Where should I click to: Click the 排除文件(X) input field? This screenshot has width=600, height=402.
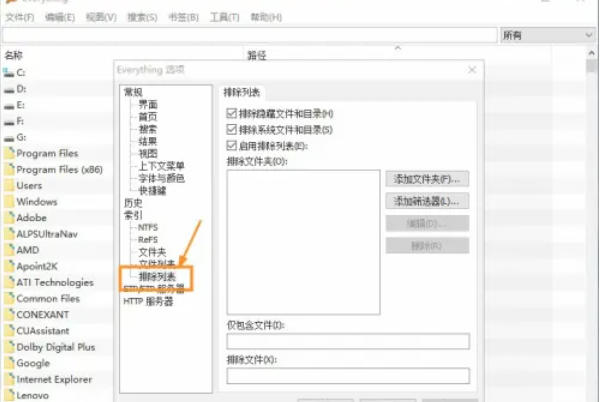(348, 376)
